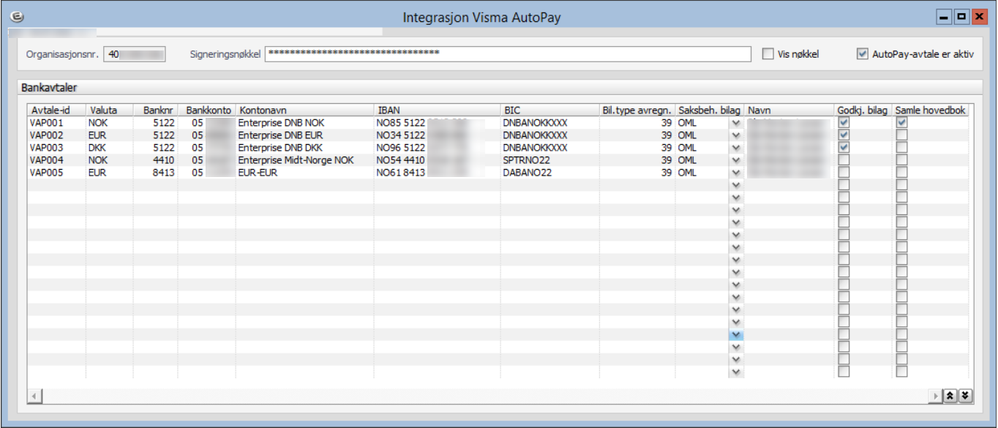Enable Samle hovedbok for VAP004
998x428 pixels.
click(x=902, y=160)
